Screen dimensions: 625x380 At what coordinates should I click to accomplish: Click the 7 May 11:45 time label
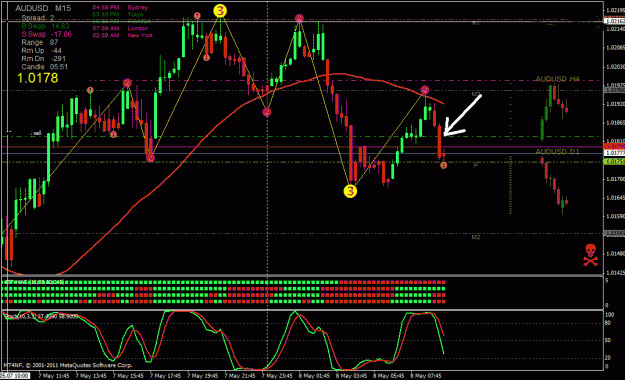pyautogui.click(x=54, y=376)
